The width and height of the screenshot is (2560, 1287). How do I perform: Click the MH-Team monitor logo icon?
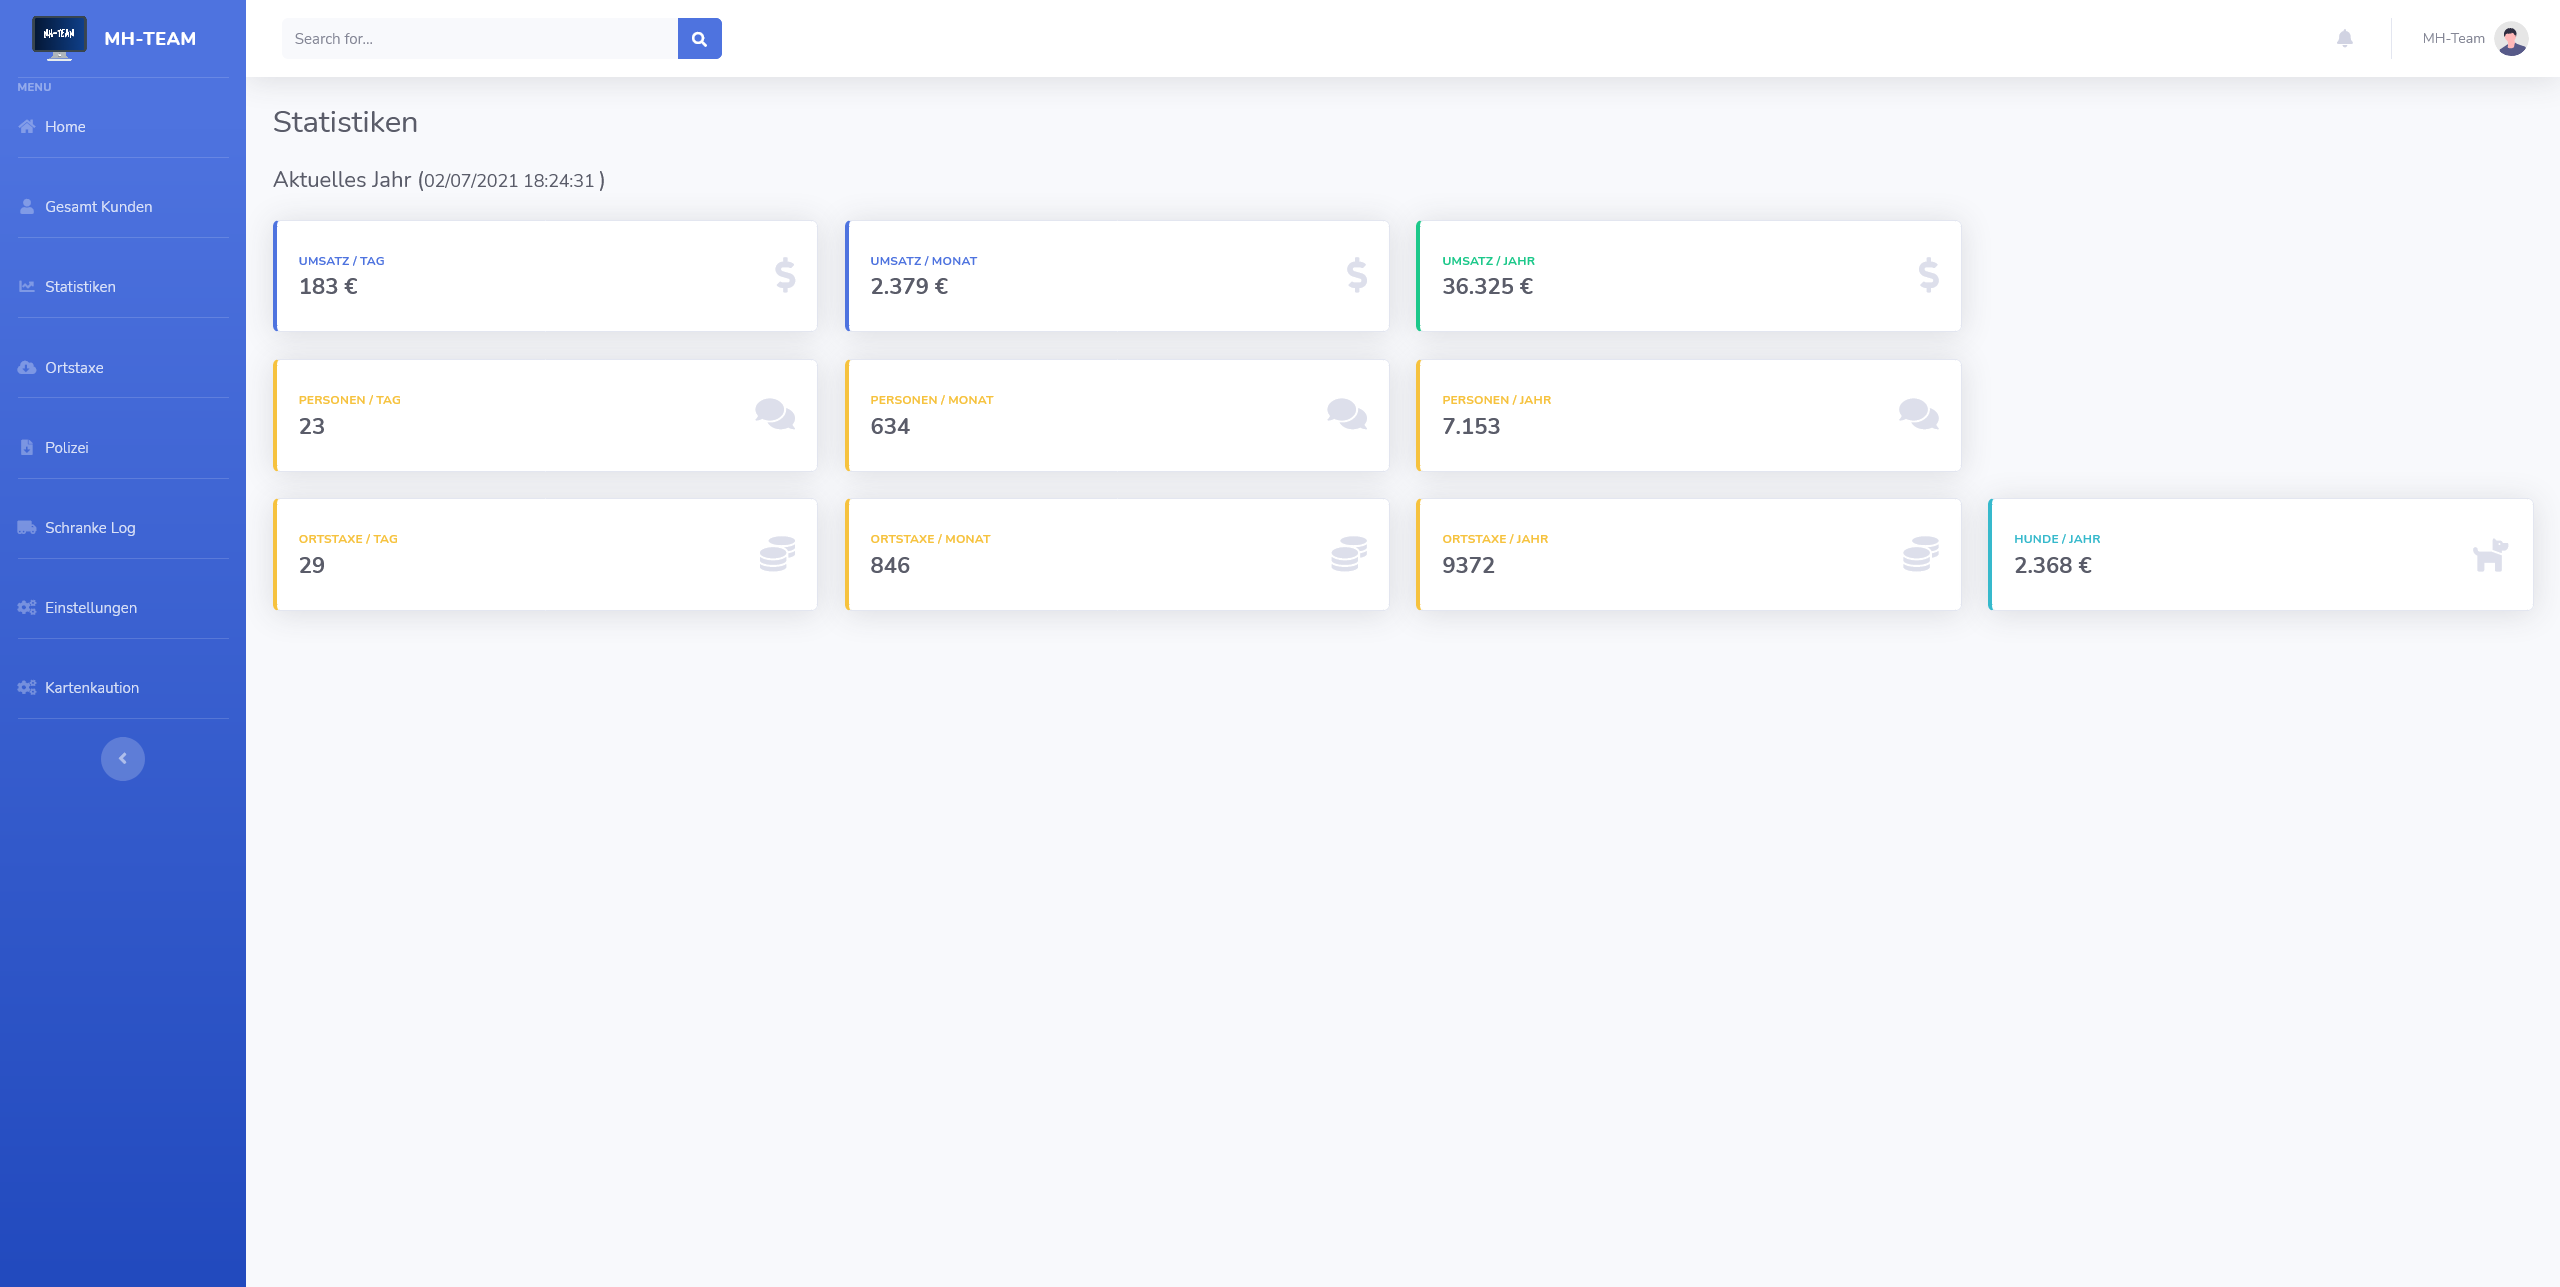point(59,38)
